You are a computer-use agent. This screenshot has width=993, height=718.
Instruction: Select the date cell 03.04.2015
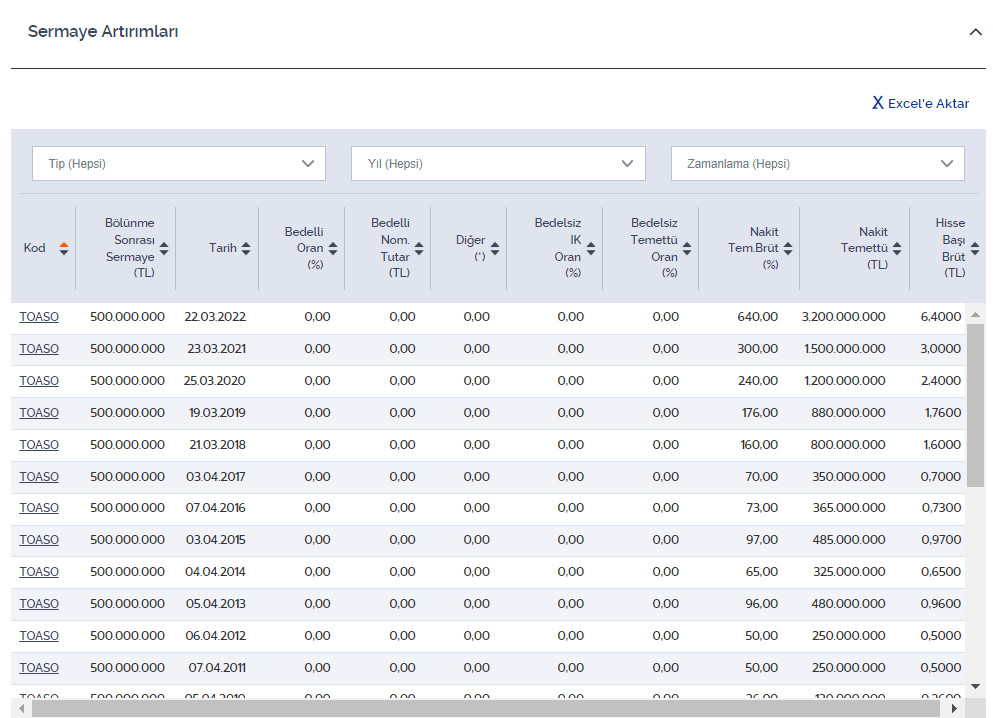tap(215, 539)
